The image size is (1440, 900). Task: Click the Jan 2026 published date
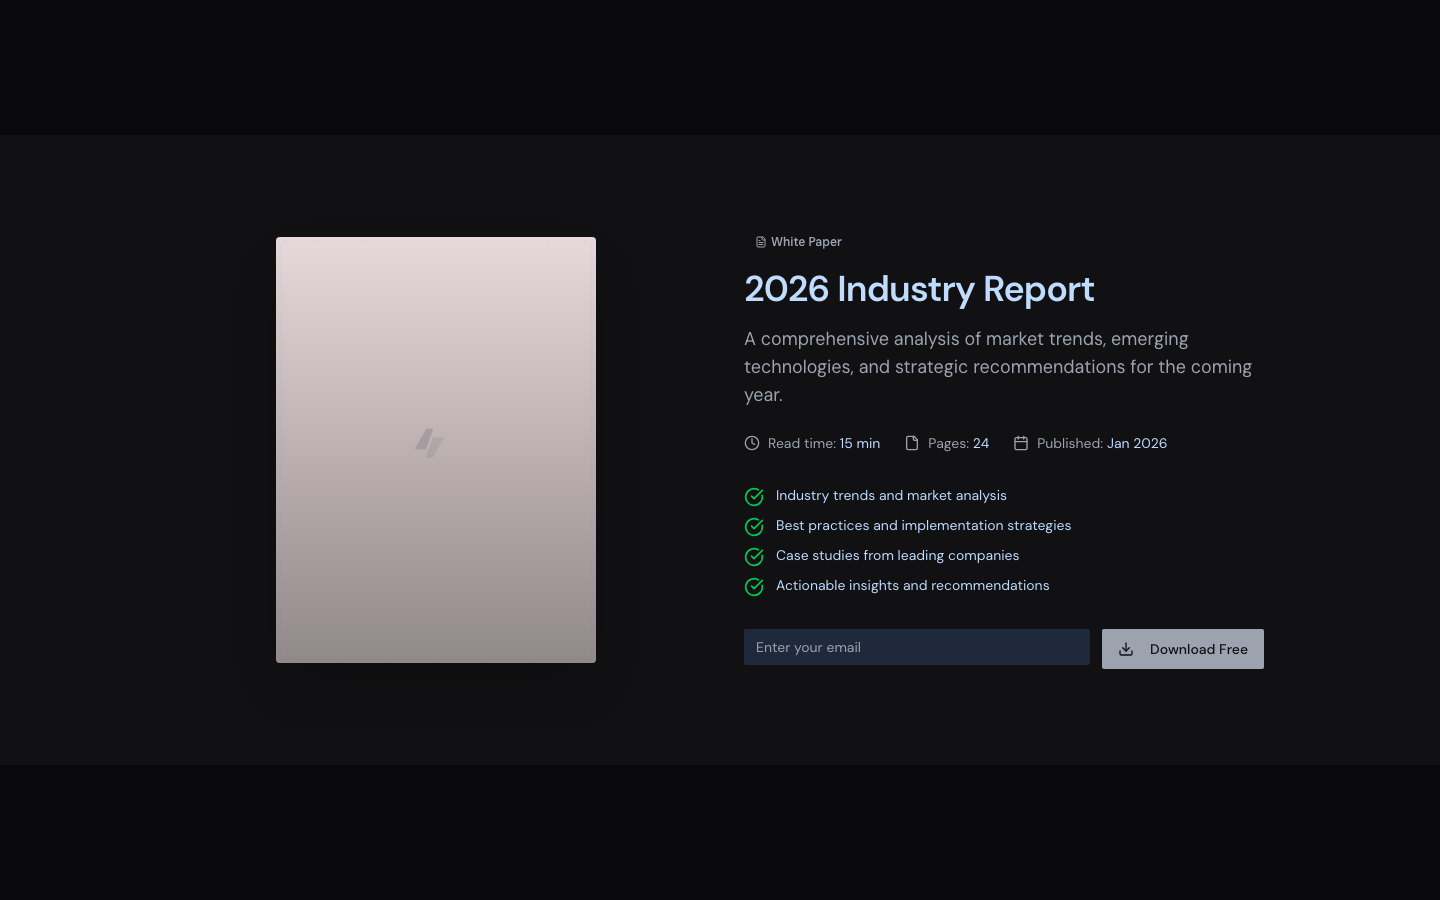tap(1136, 443)
